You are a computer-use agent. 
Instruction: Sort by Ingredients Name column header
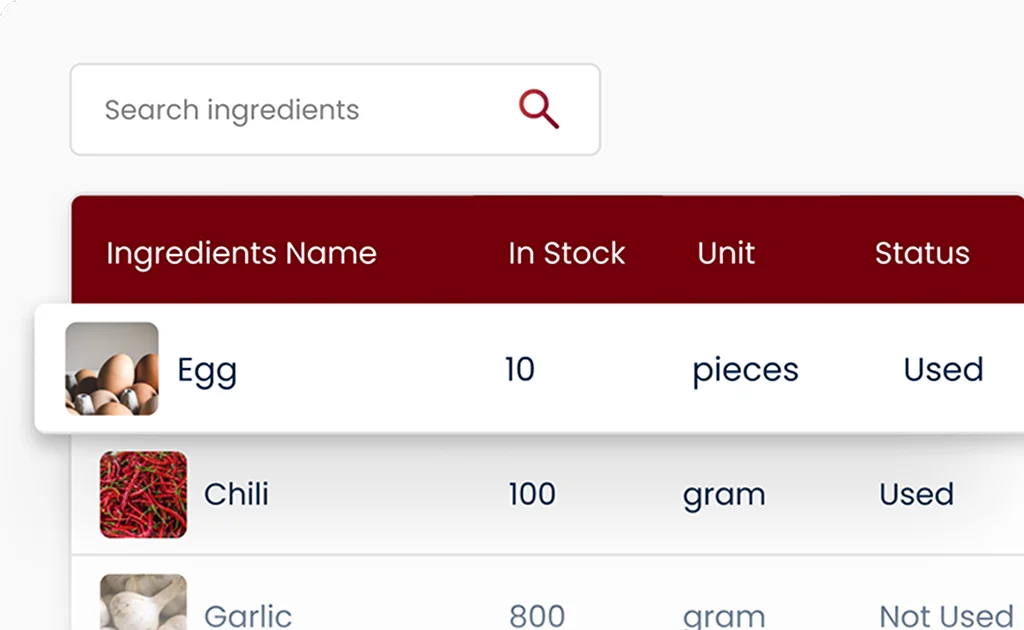click(x=242, y=253)
